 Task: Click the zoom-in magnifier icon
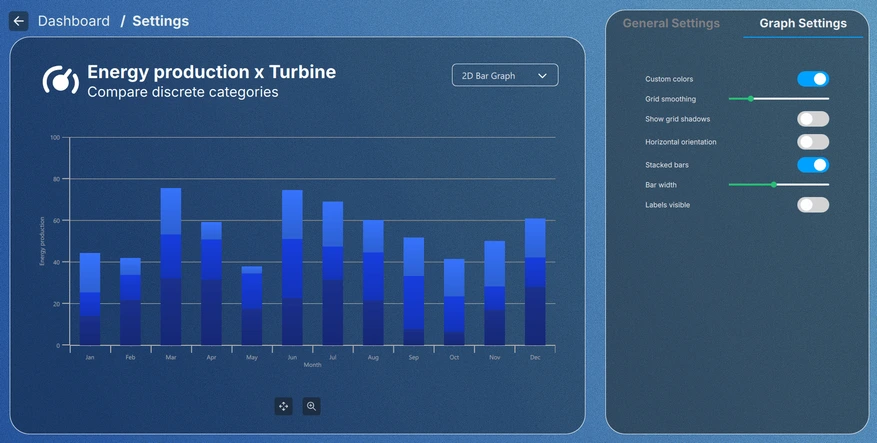click(312, 406)
